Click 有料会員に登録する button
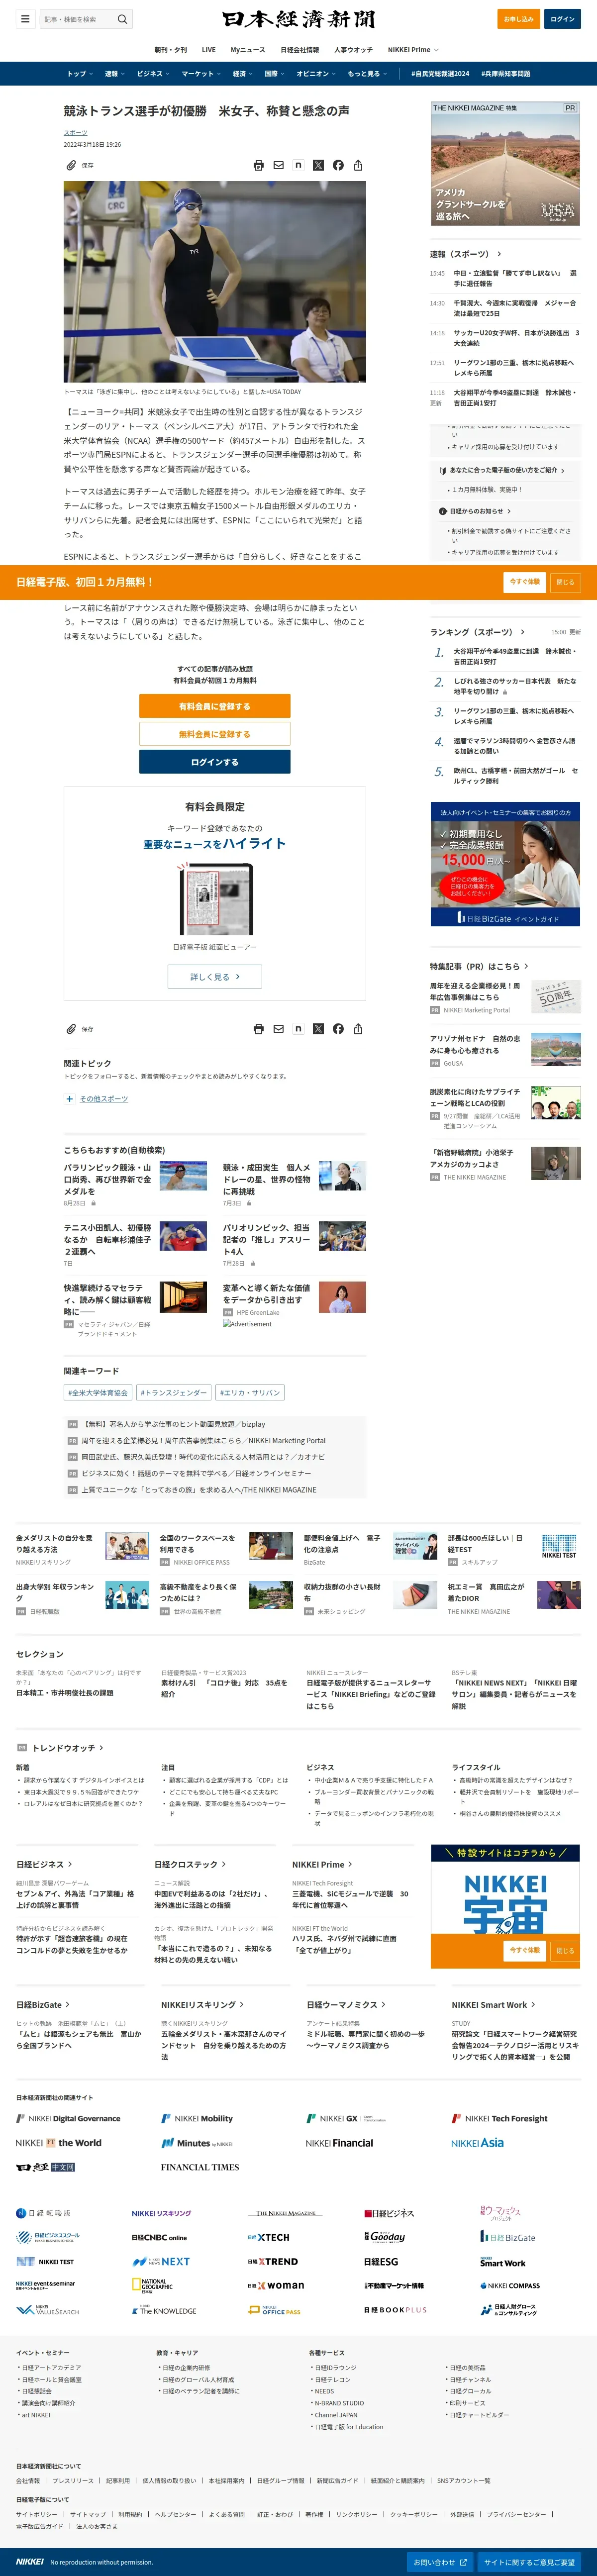 (215, 706)
